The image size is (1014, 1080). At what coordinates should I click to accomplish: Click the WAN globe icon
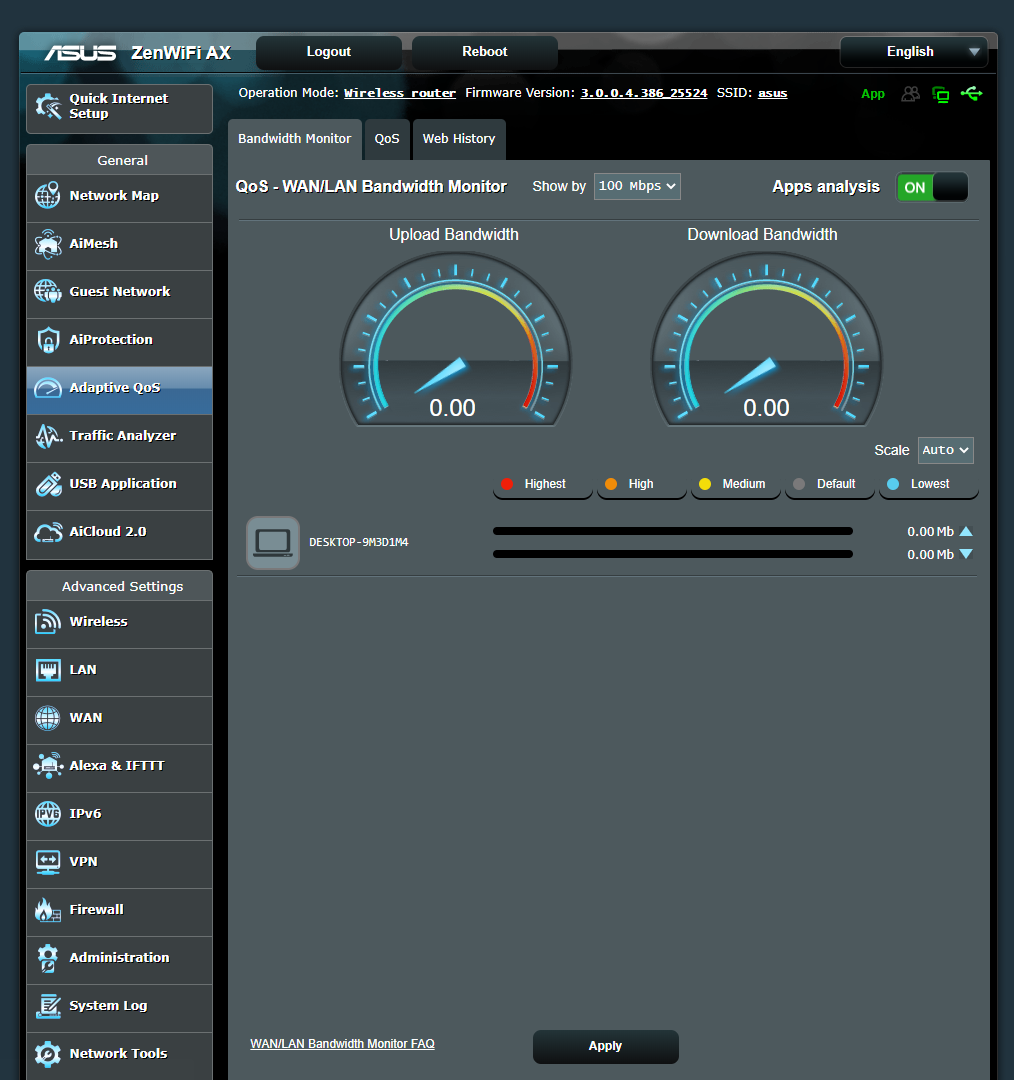48,718
